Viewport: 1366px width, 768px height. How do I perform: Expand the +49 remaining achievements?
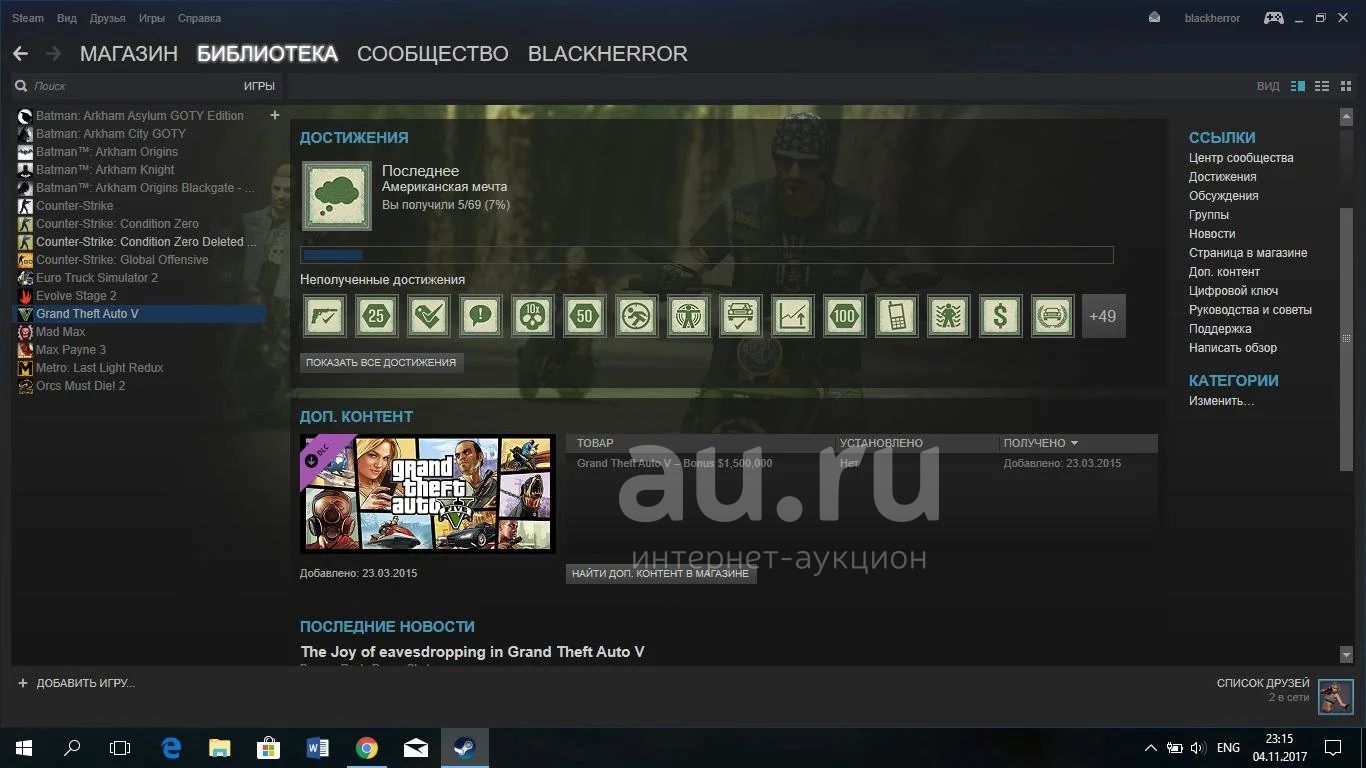(x=1104, y=316)
